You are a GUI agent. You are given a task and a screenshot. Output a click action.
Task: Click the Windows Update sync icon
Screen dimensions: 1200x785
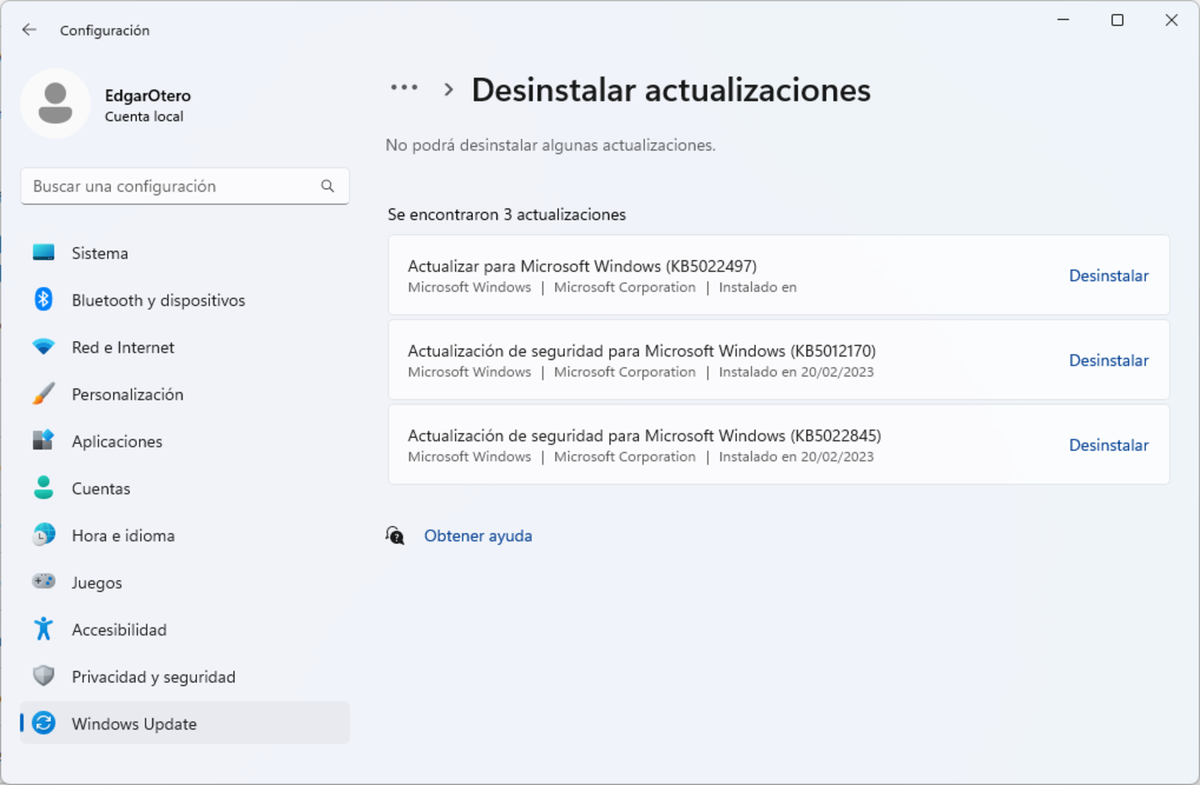43,723
